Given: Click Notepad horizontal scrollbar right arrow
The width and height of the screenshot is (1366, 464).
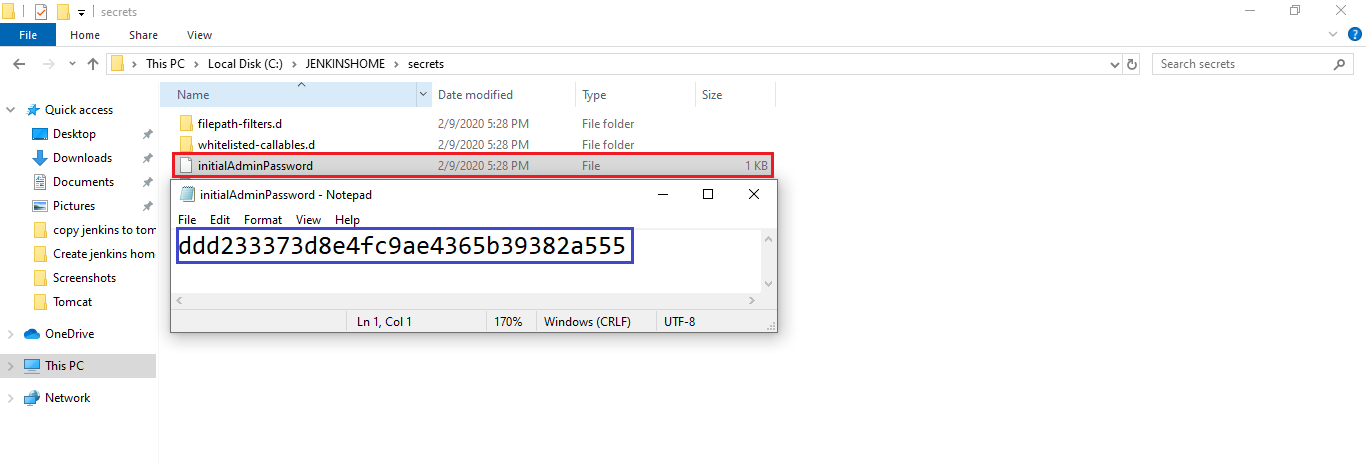Looking at the screenshot, I should click(752, 300).
